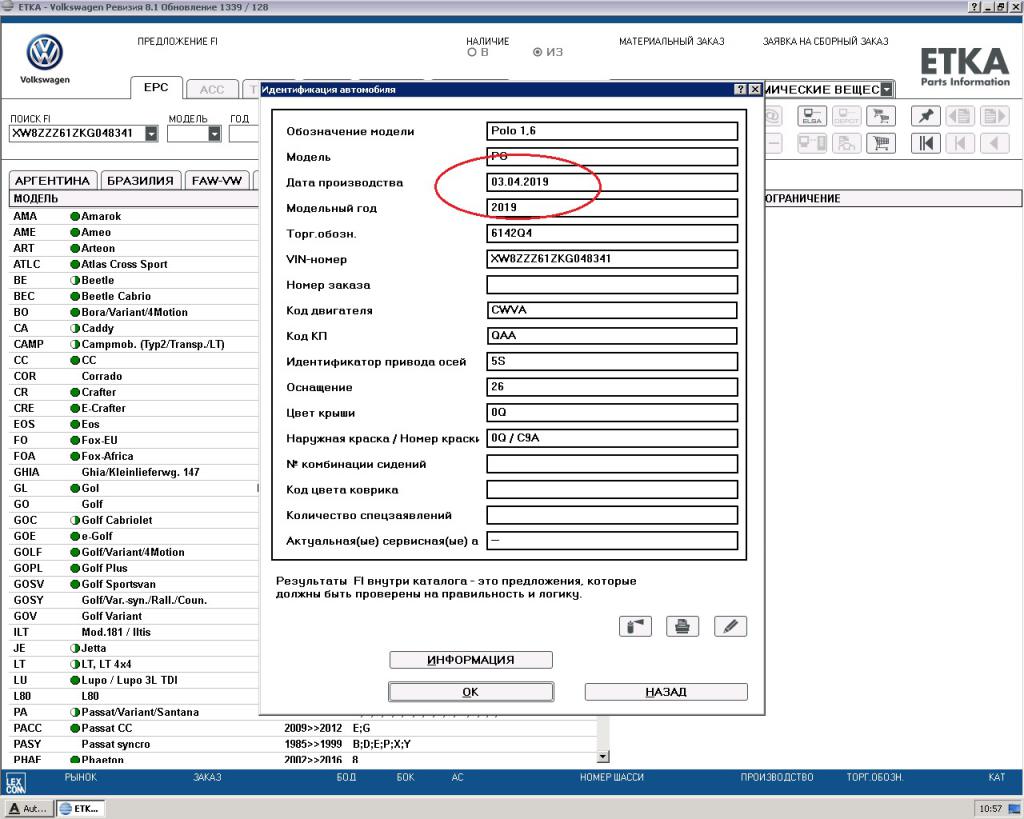Select Jetta in model list
The image size is (1024, 819).
pyautogui.click(x=134, y=648)
